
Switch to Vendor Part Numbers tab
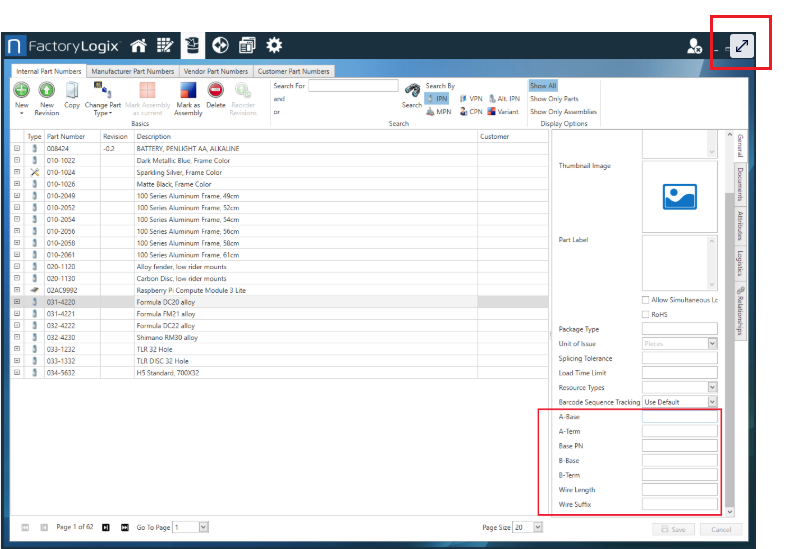216,71
